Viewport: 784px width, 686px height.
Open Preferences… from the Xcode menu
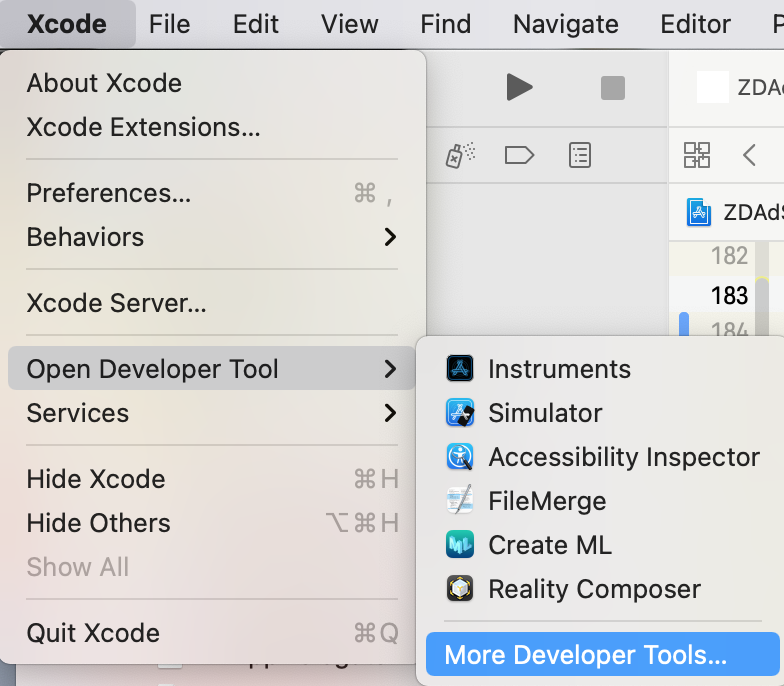coord(212,193)
